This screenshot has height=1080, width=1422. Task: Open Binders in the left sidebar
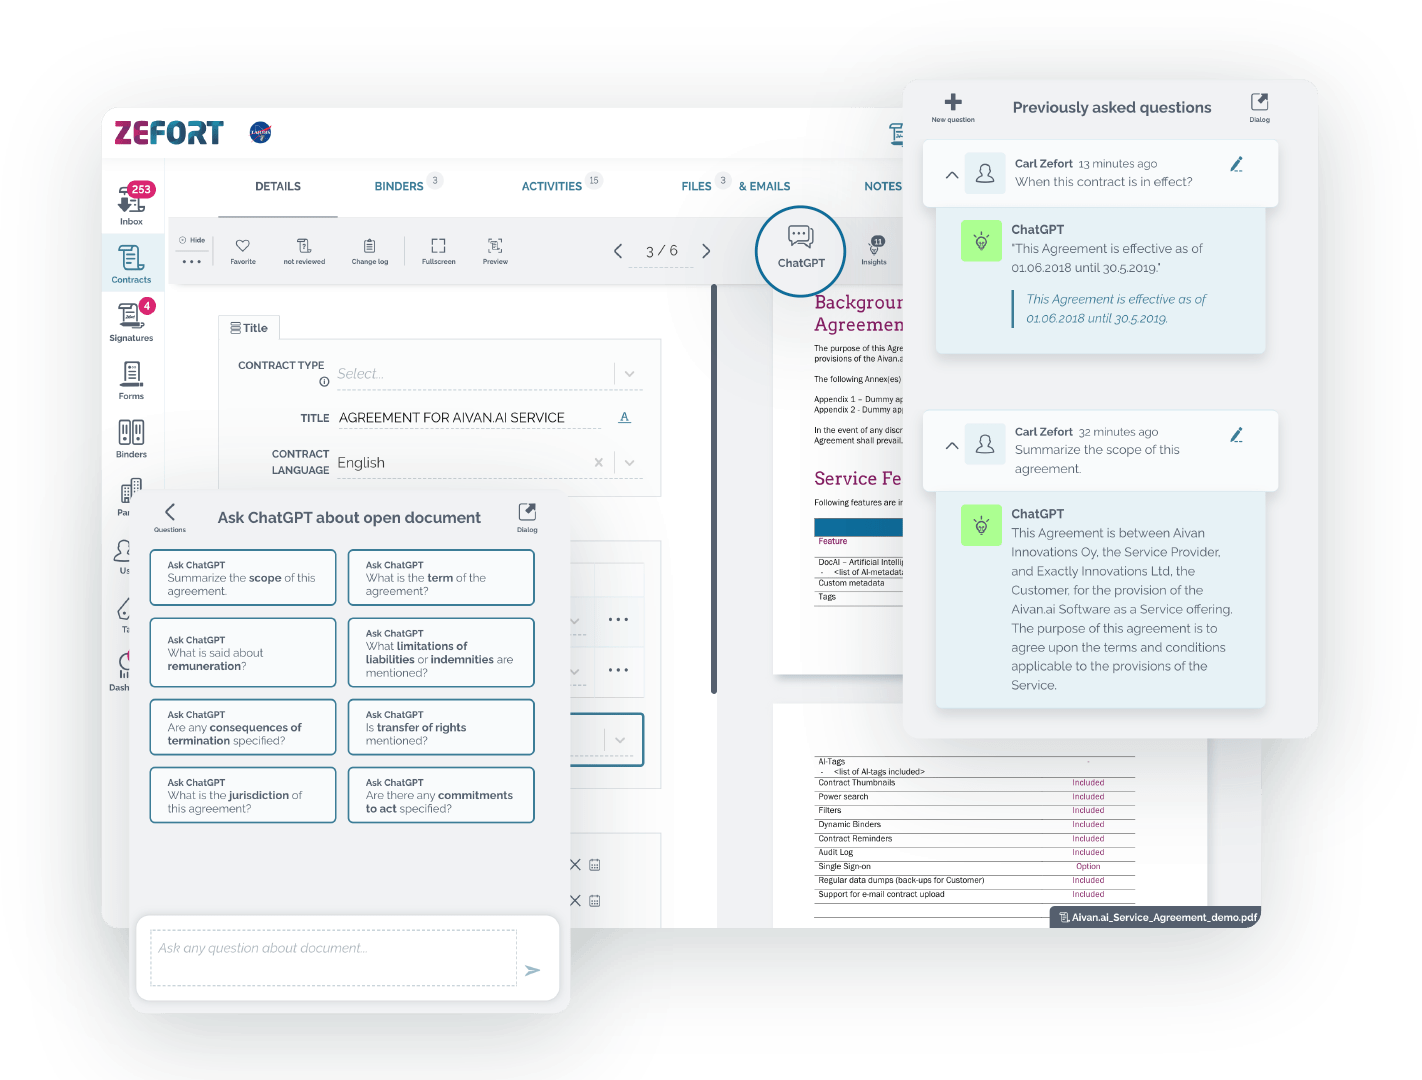[x=131, y=438]
